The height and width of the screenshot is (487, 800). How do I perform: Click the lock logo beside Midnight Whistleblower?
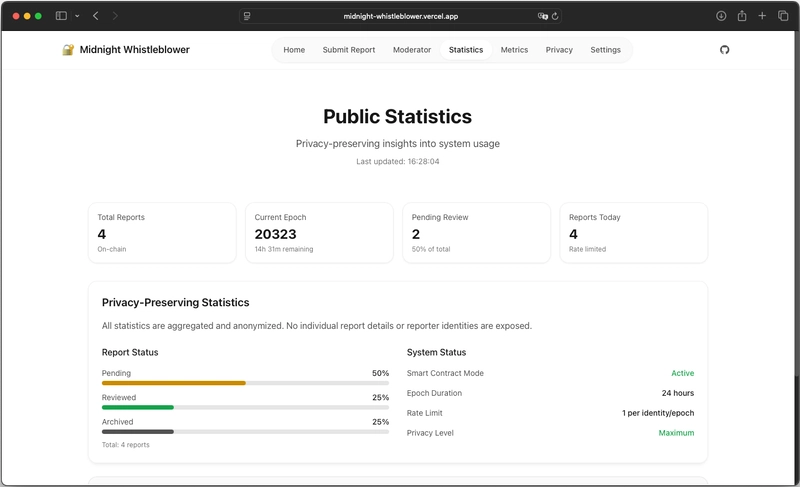point(68,49)
